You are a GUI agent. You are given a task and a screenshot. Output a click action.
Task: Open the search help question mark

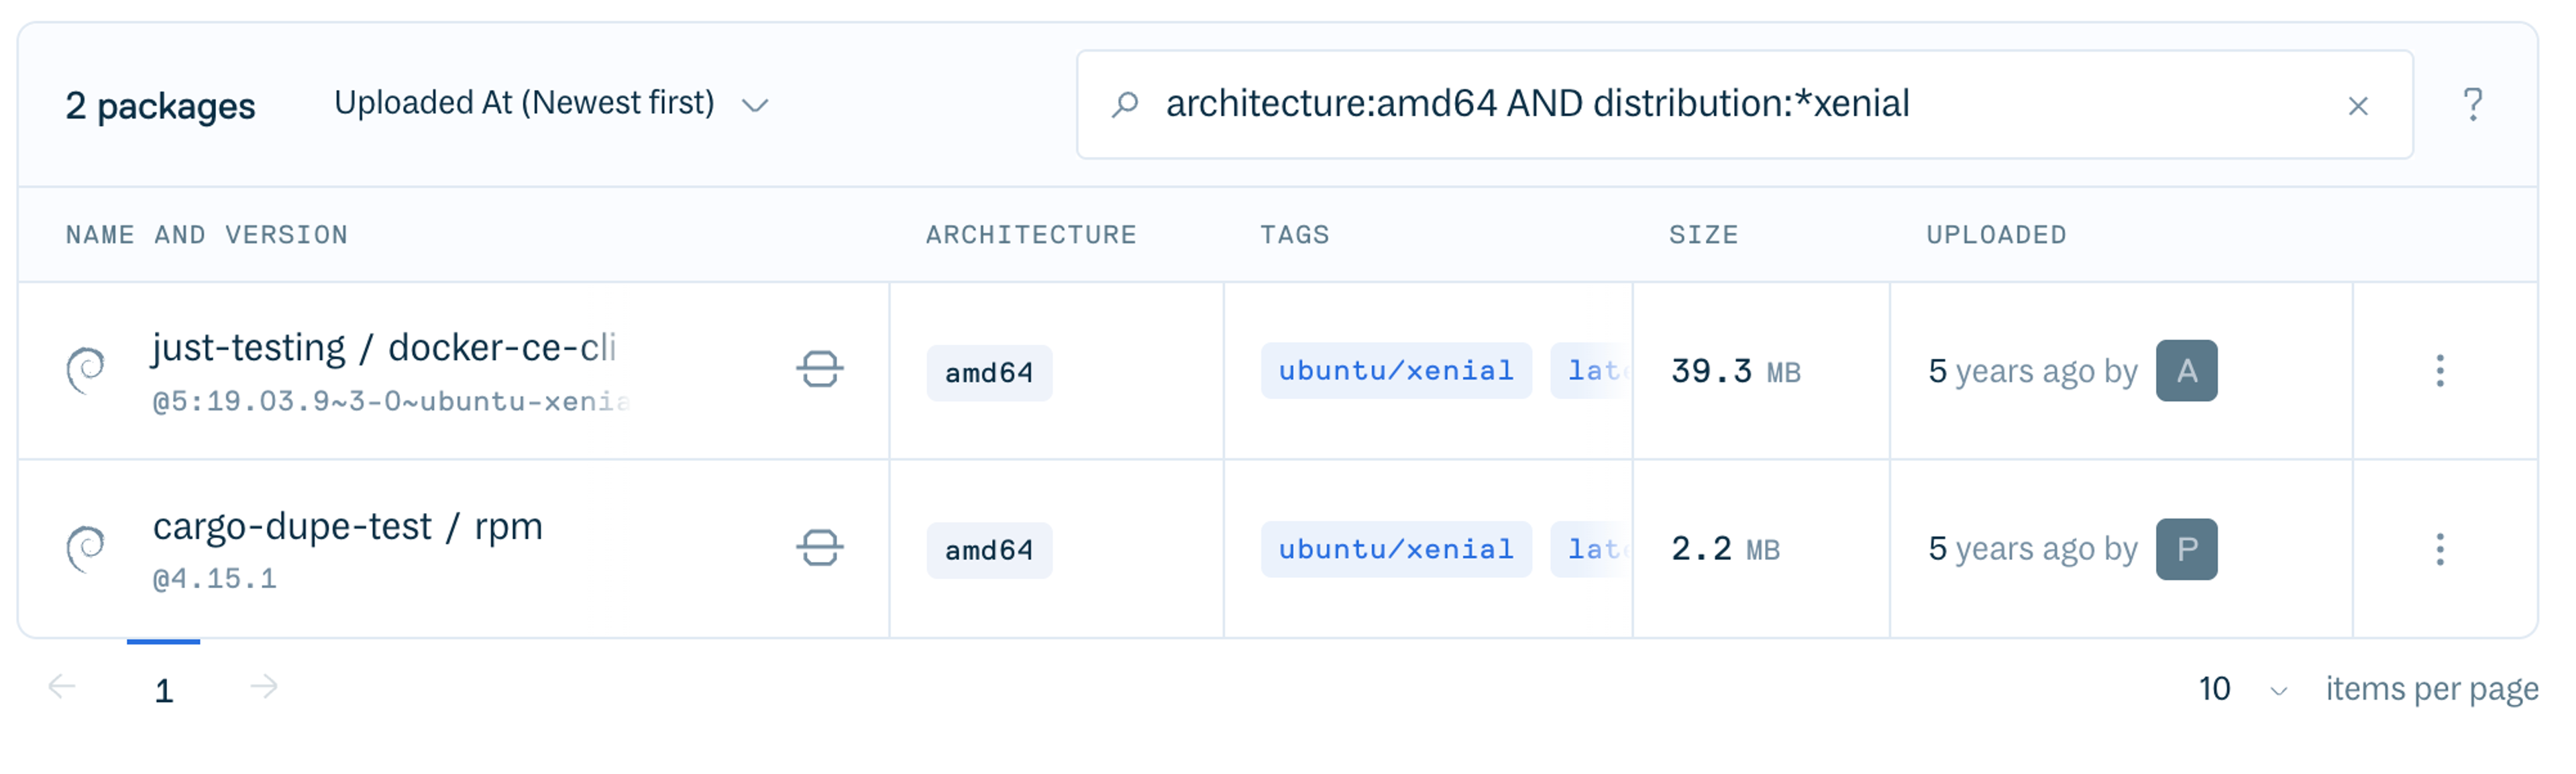(2472, 104)
